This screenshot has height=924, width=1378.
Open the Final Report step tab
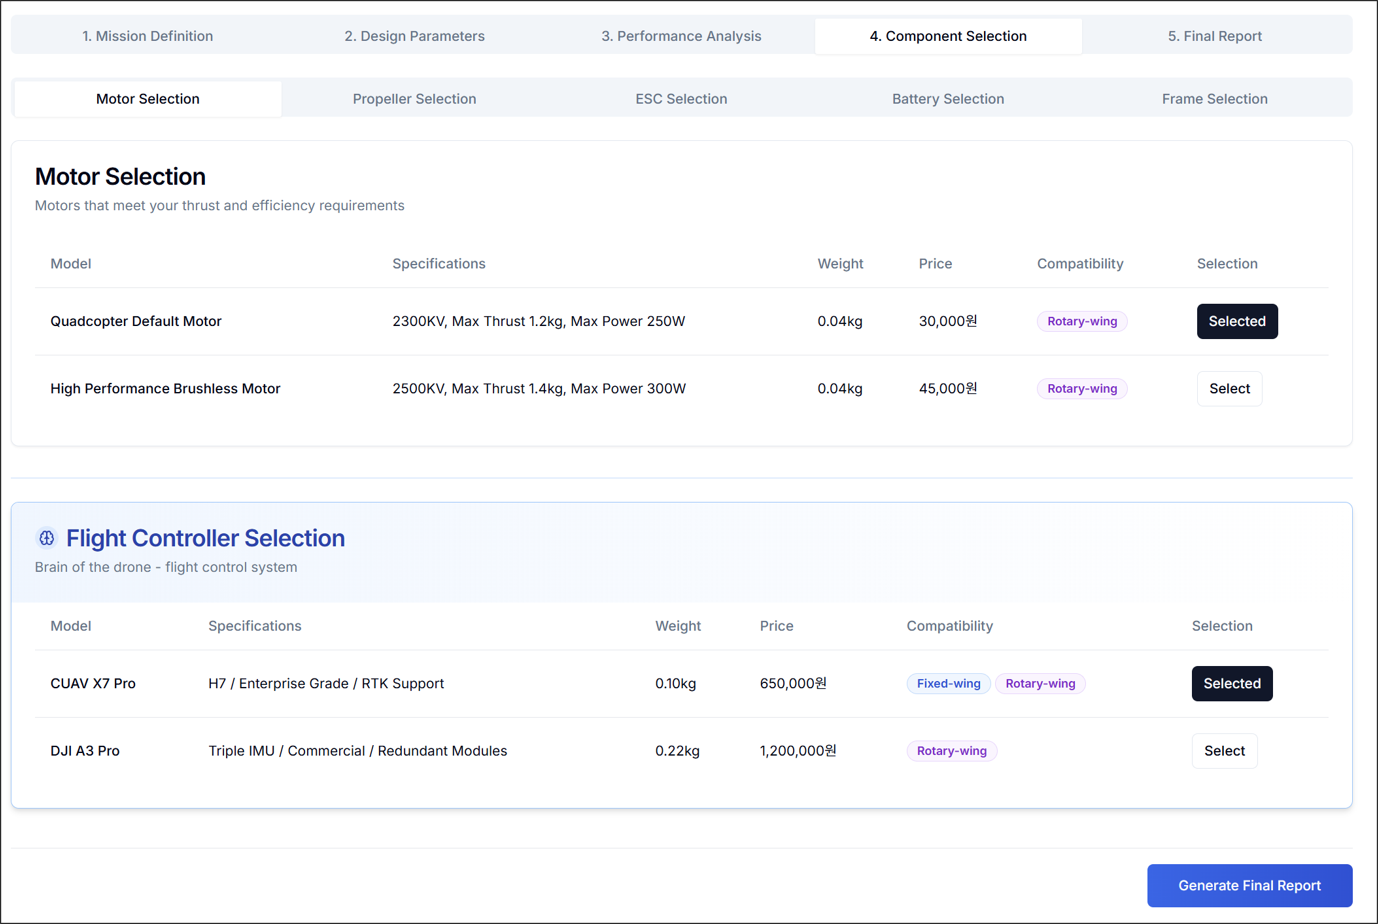tap(1214, 36)
